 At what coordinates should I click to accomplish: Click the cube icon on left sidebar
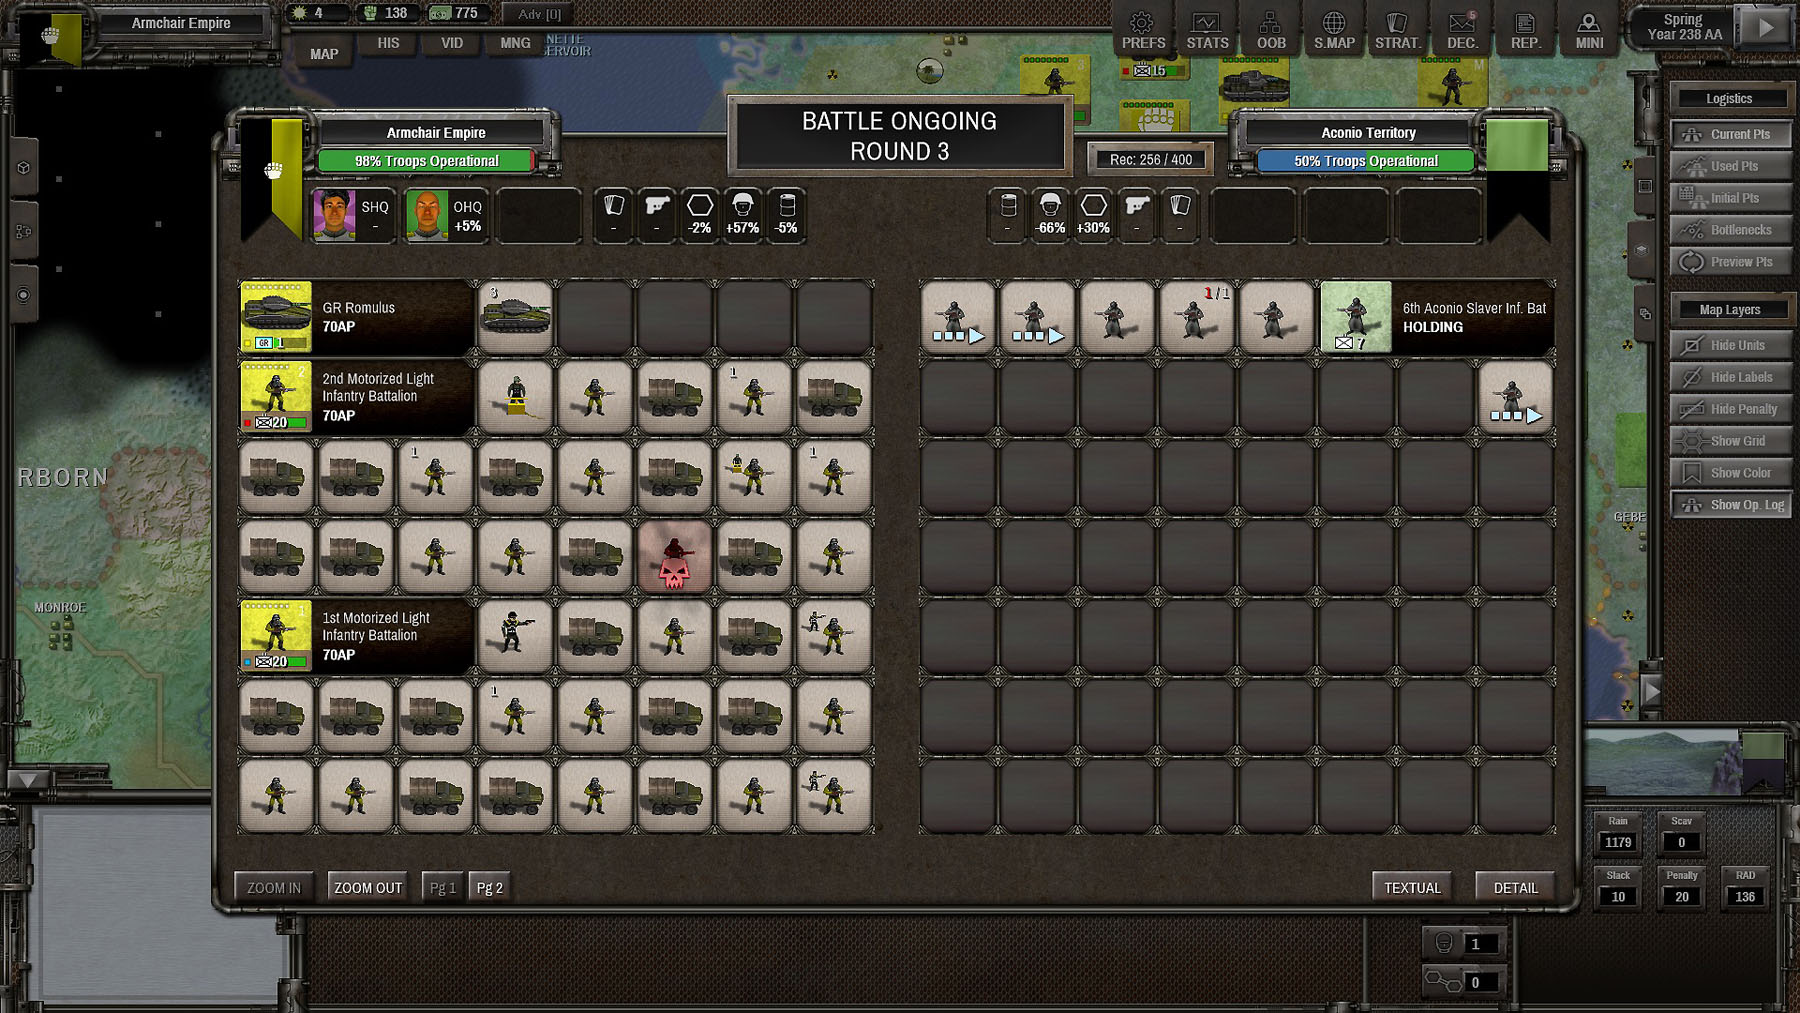coord(24,168)
